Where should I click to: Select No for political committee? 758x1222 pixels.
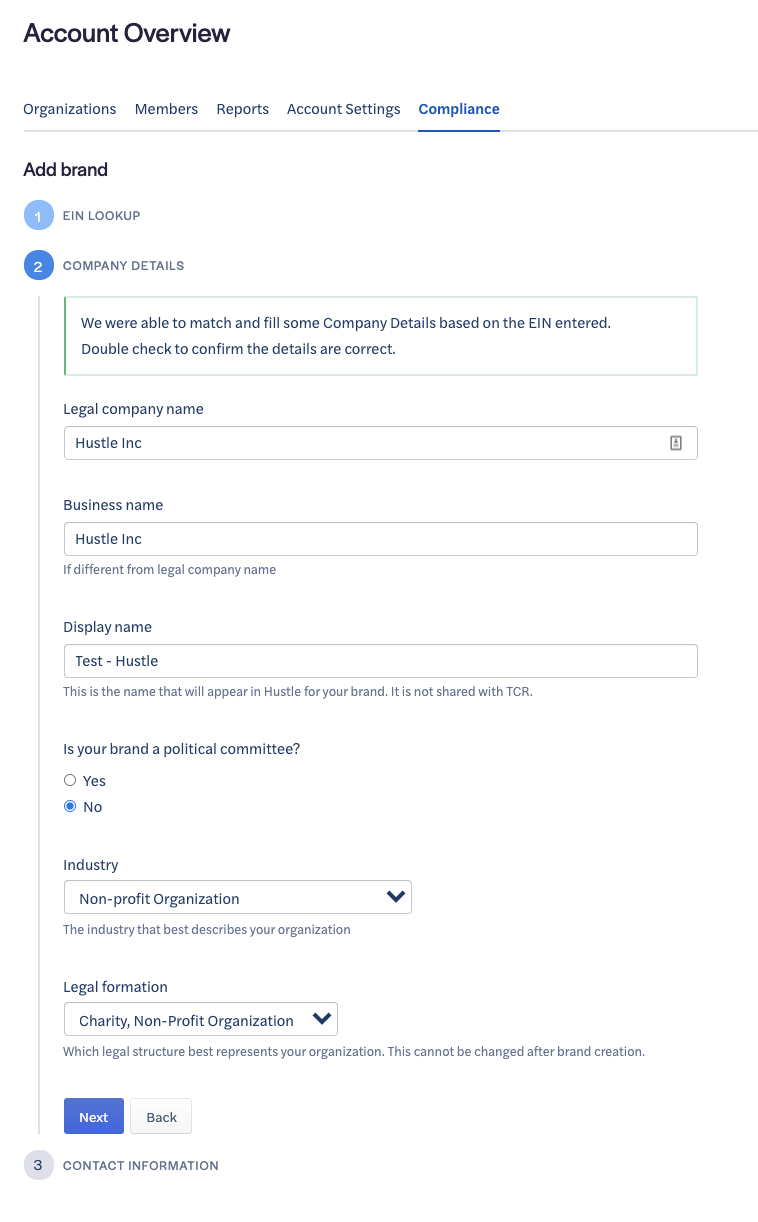click(70, 807)
